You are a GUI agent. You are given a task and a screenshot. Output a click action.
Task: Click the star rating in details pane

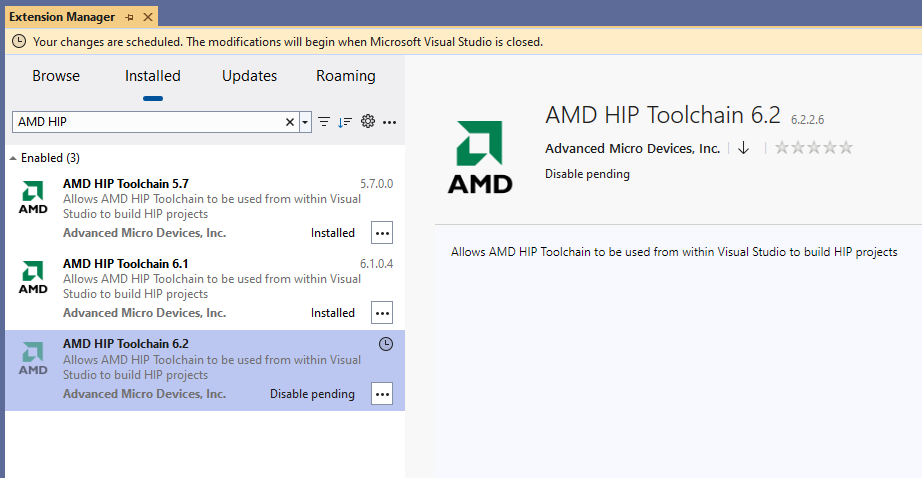[814, 148]
